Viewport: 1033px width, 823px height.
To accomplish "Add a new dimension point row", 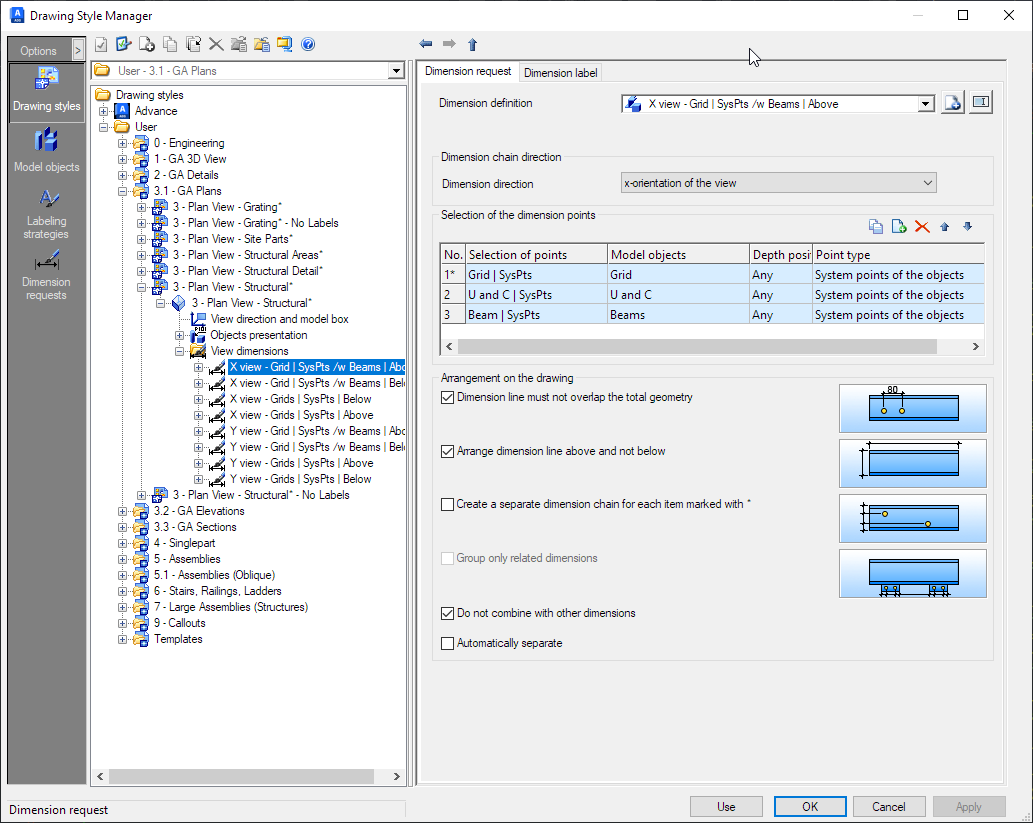I will point(899,227).
